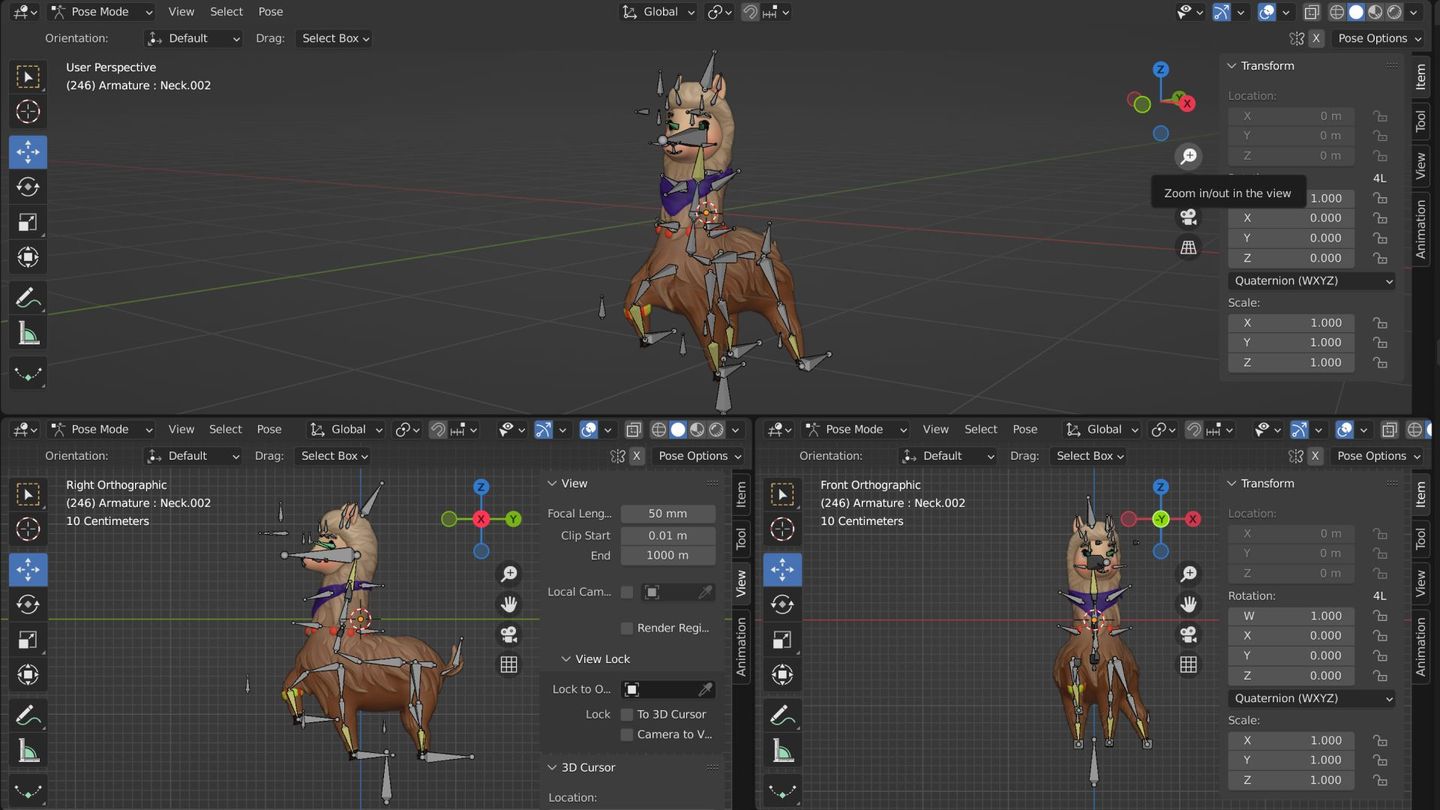This screenshot has width=1440, height=810.
Task: Open Pose Mode dropdown in top viewport header
Action: click(x=101, y=12)
